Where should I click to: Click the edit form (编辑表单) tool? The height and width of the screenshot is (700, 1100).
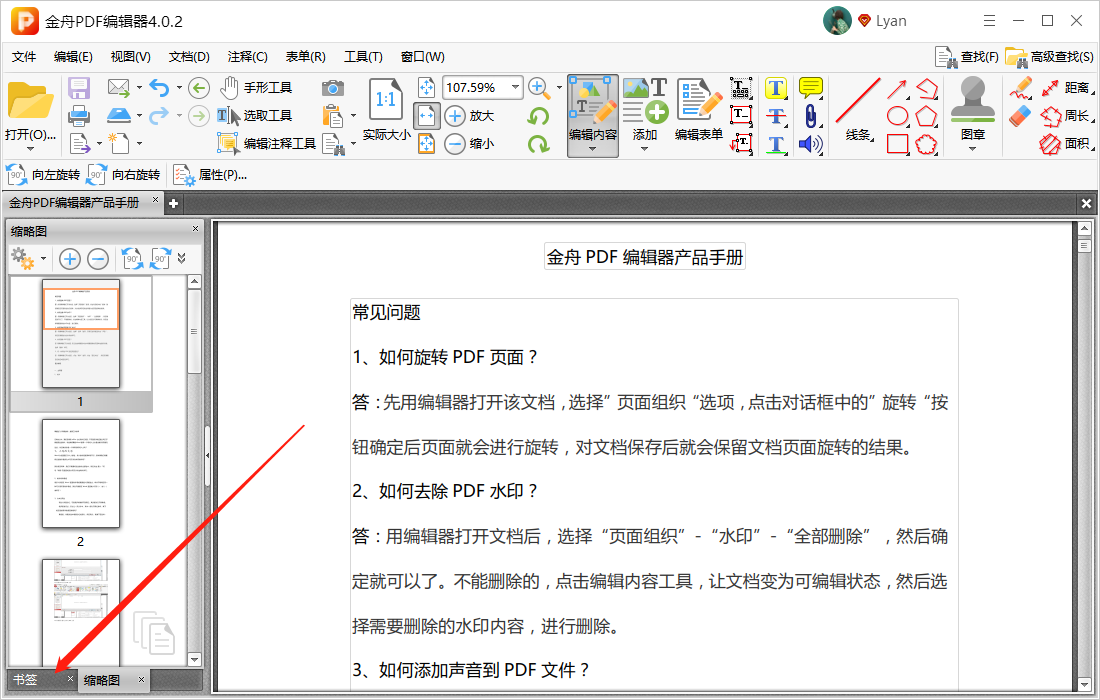(x=699, y=111)
